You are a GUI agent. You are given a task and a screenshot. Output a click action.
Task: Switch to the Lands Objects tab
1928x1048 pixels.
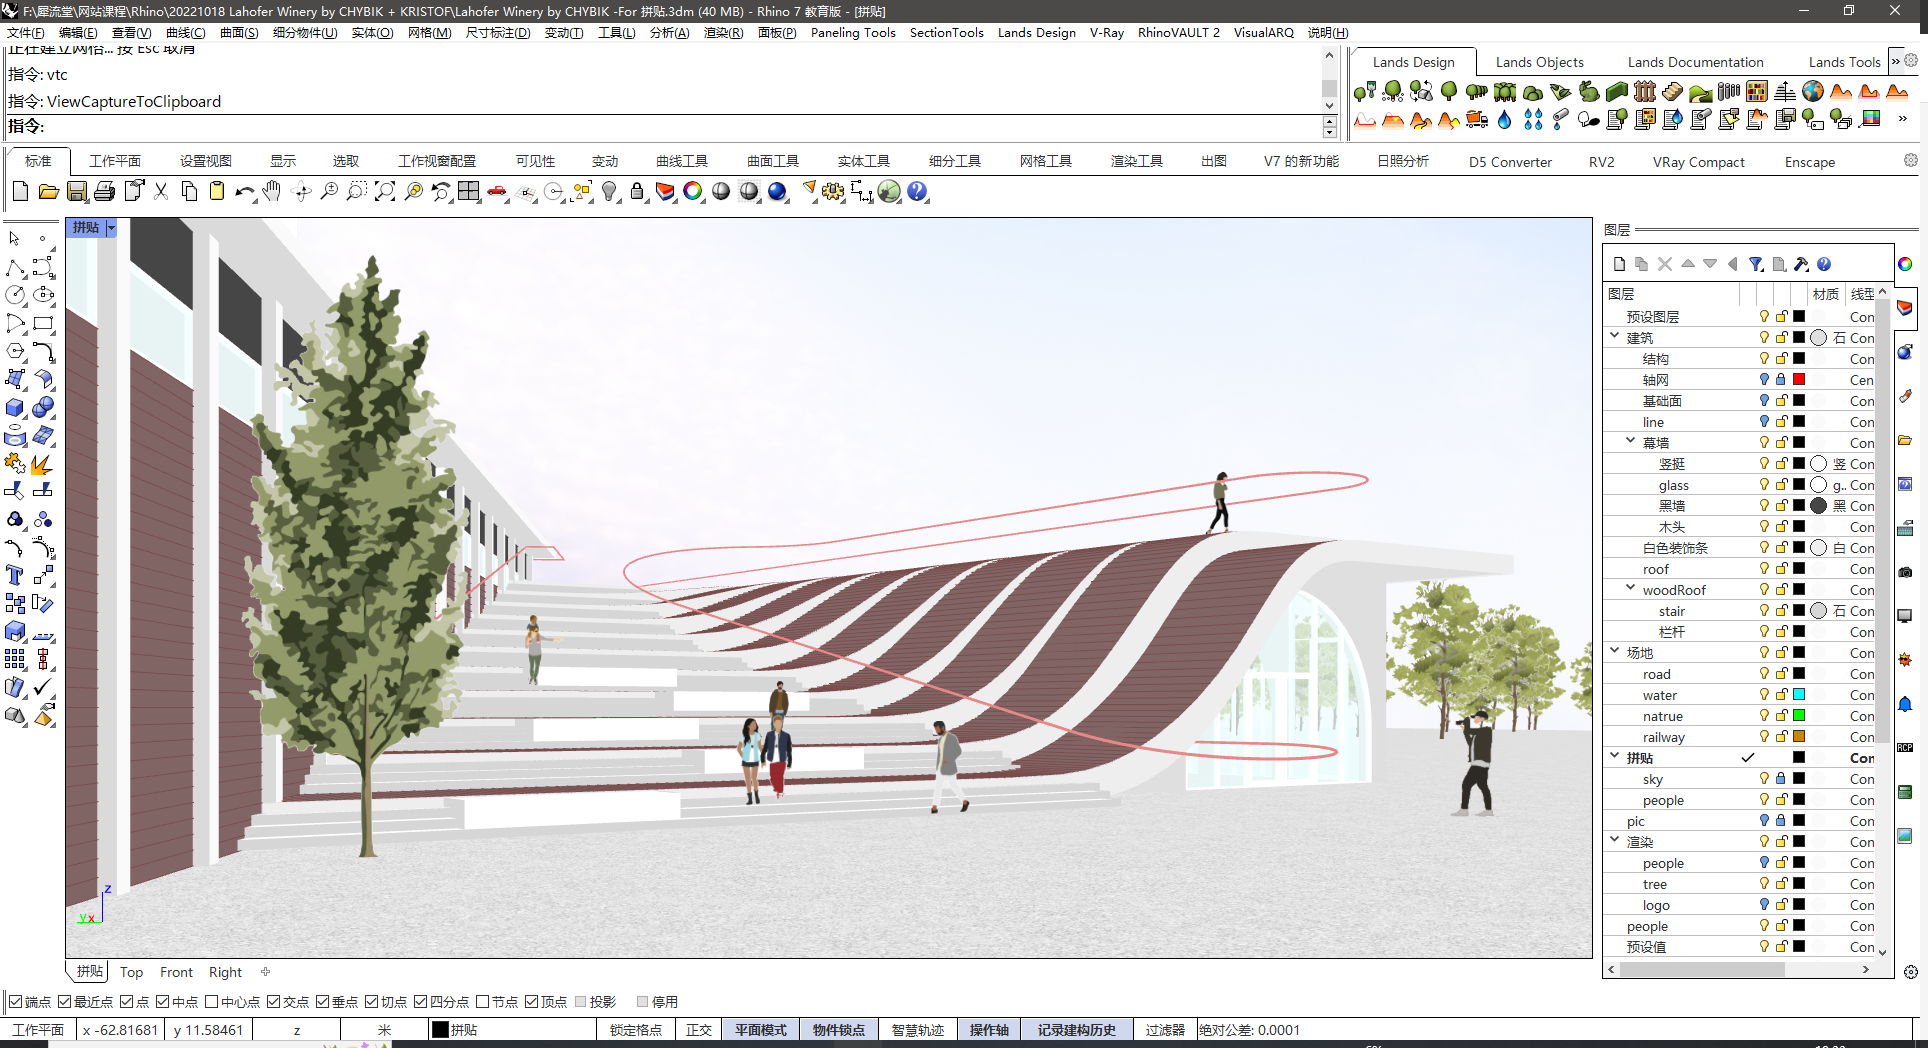coord(1539,62)
